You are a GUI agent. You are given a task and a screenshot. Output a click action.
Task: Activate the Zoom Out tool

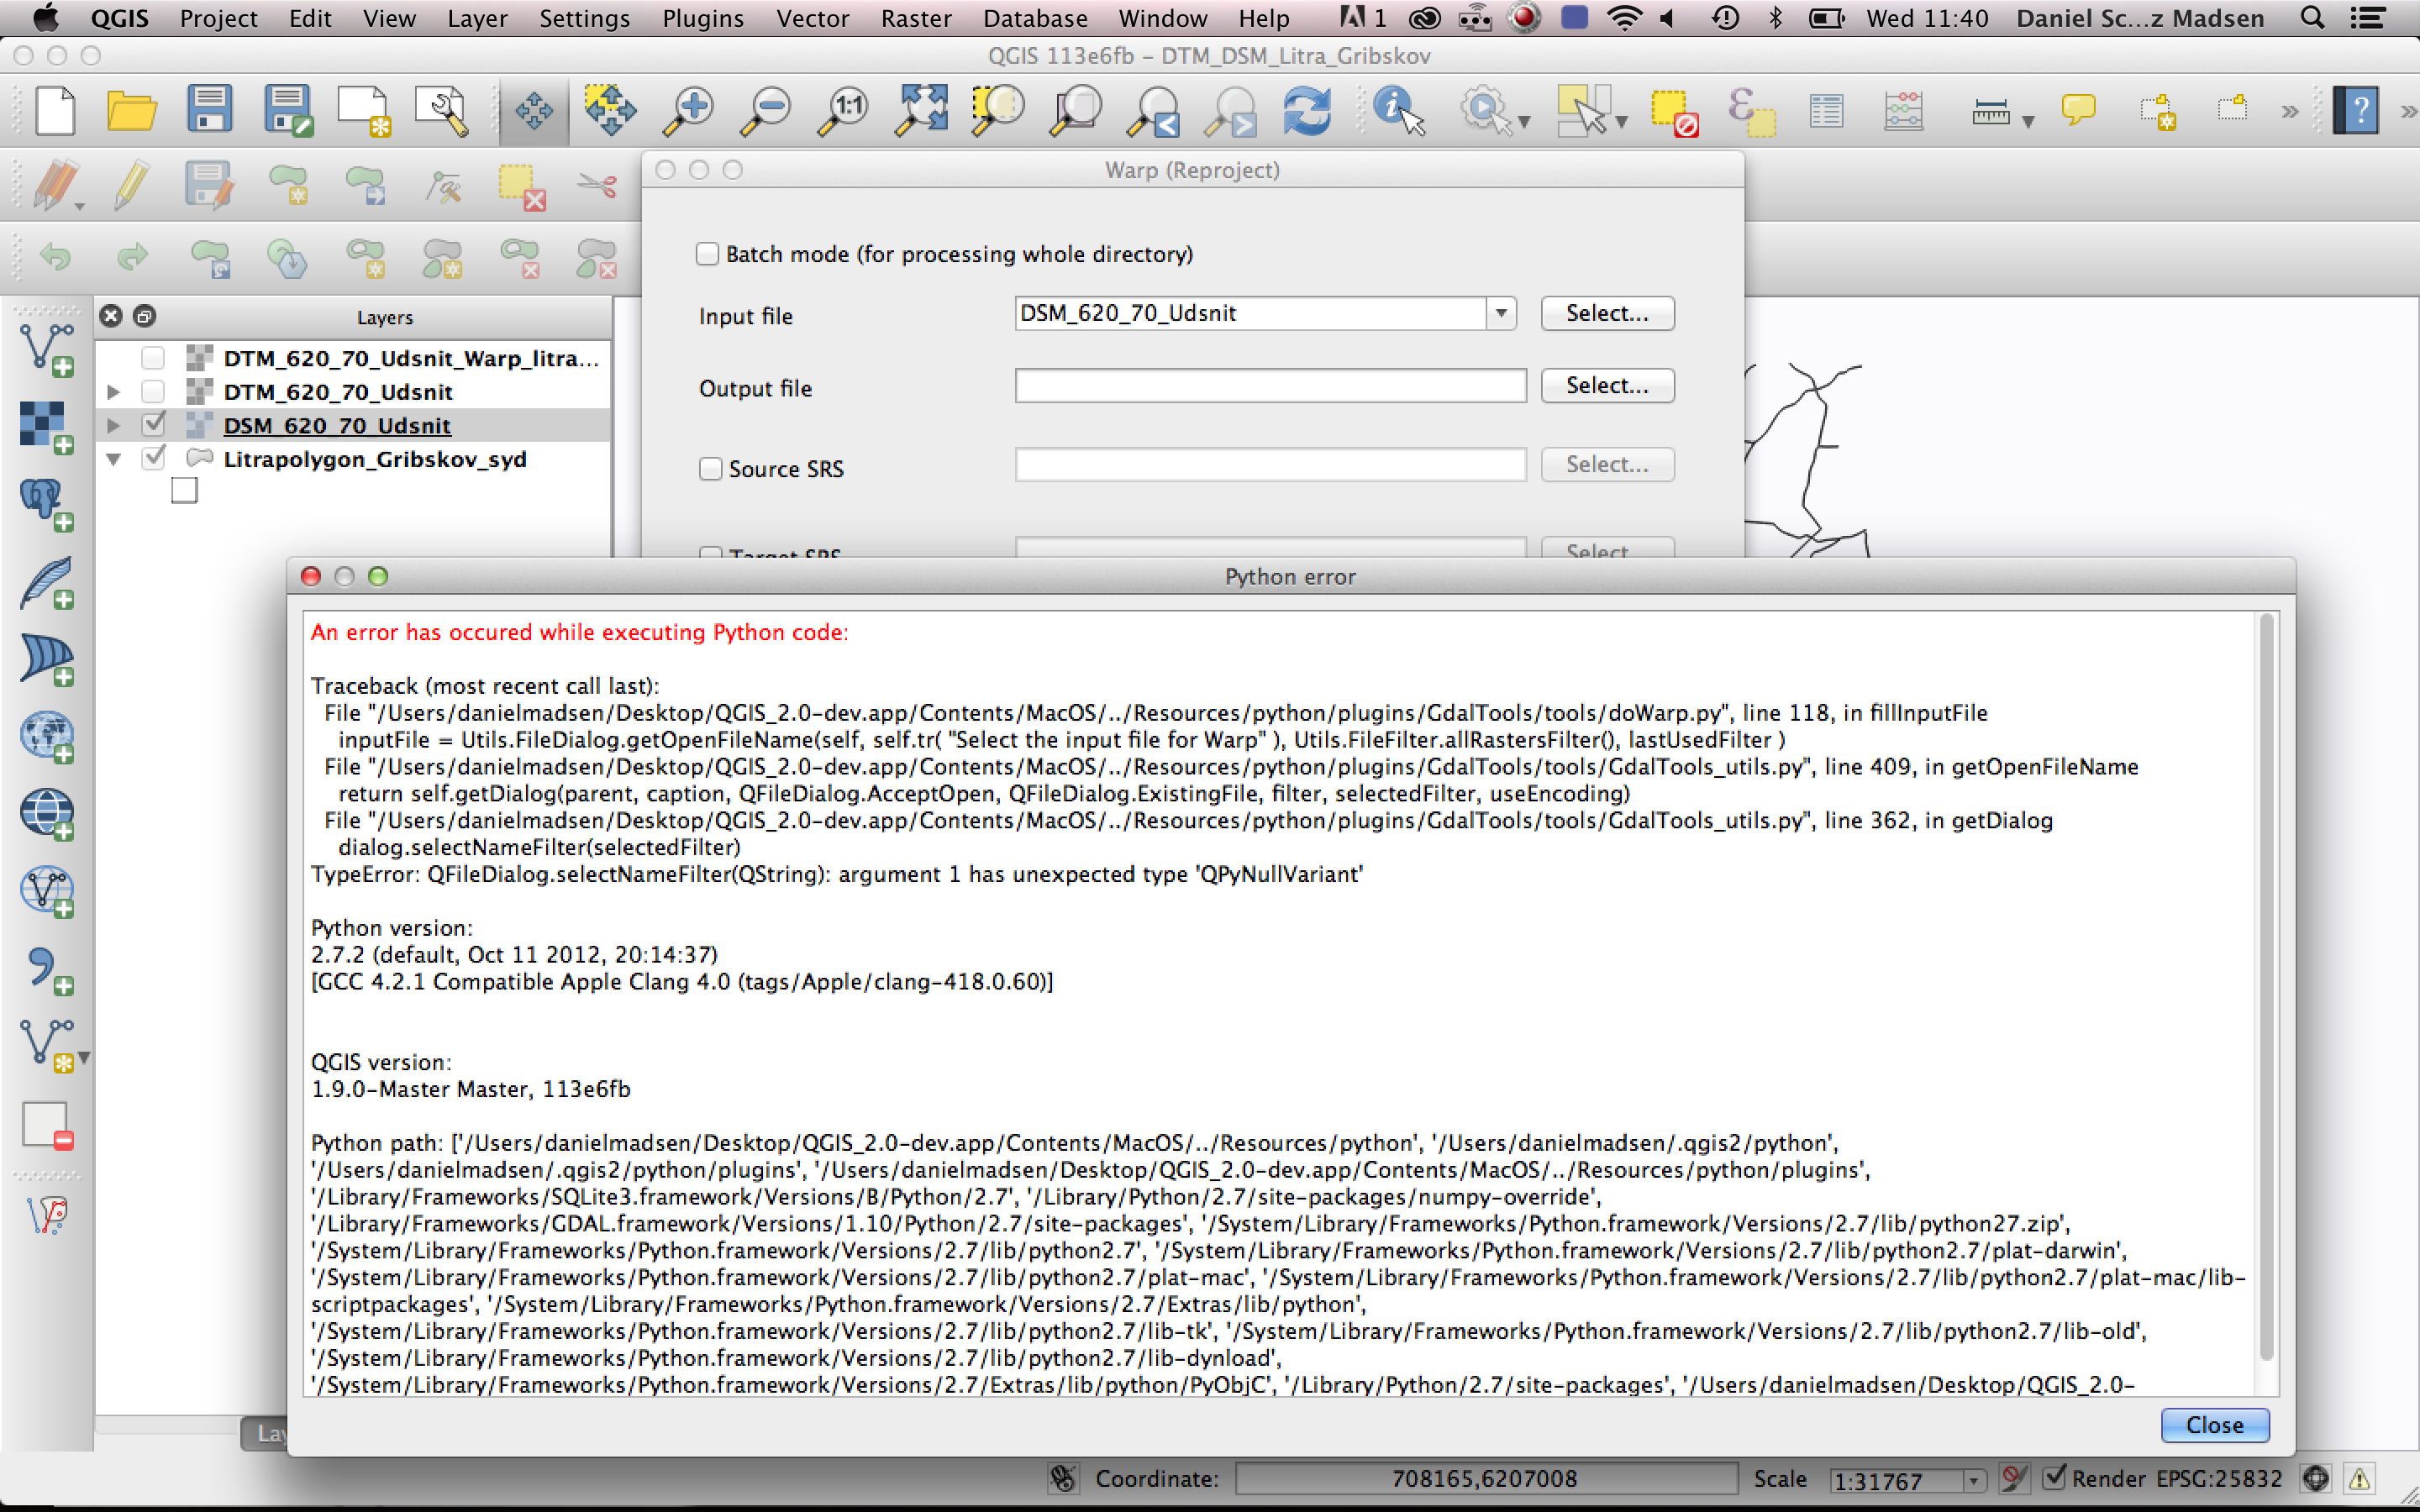coord(765,110)
